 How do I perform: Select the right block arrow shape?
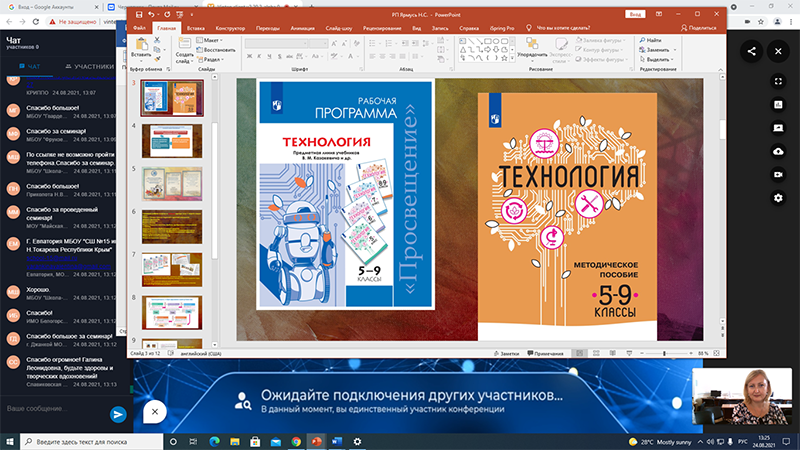(x=487, y=49)
